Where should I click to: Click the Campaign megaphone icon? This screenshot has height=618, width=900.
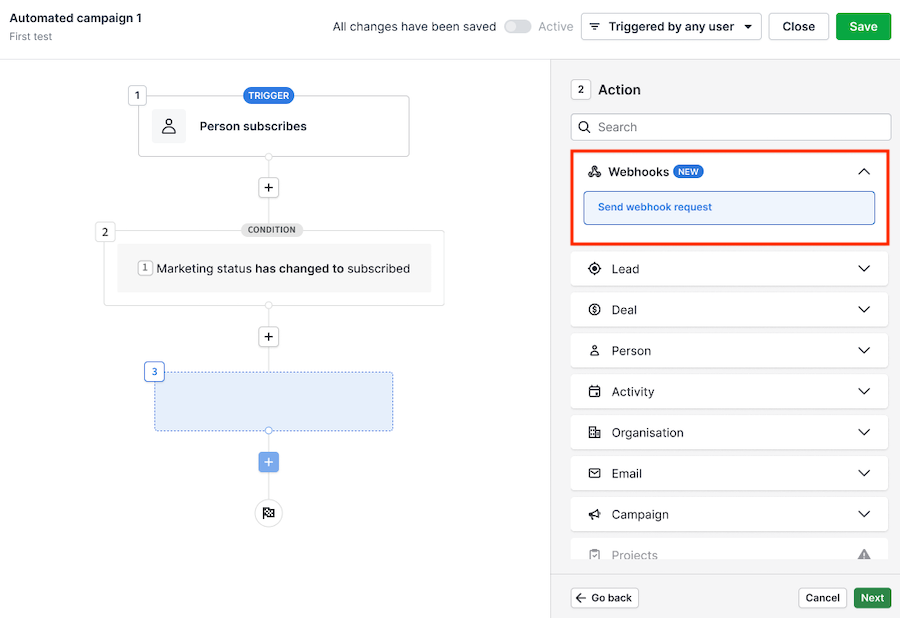[595, 514]
